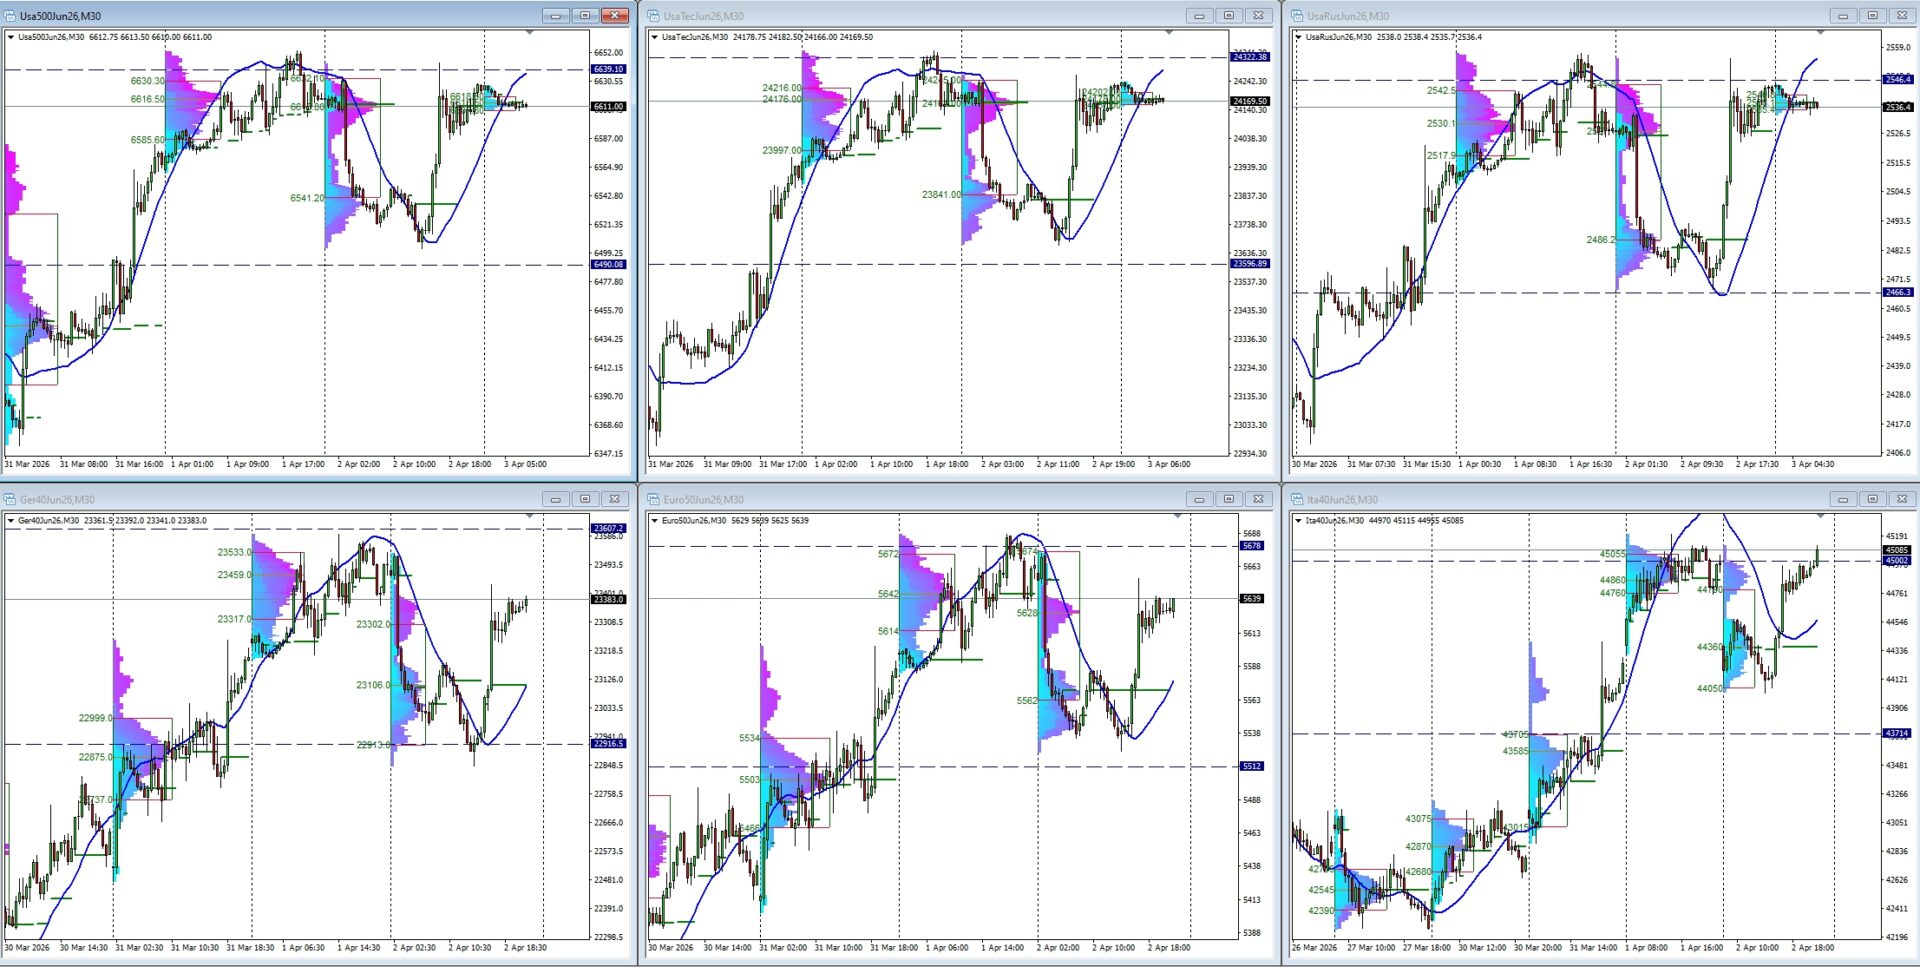The image size is (1920, 967).
Task: Open the Usa500Jun26 chart symbol dropdown arrow
Action: [11, 37]
